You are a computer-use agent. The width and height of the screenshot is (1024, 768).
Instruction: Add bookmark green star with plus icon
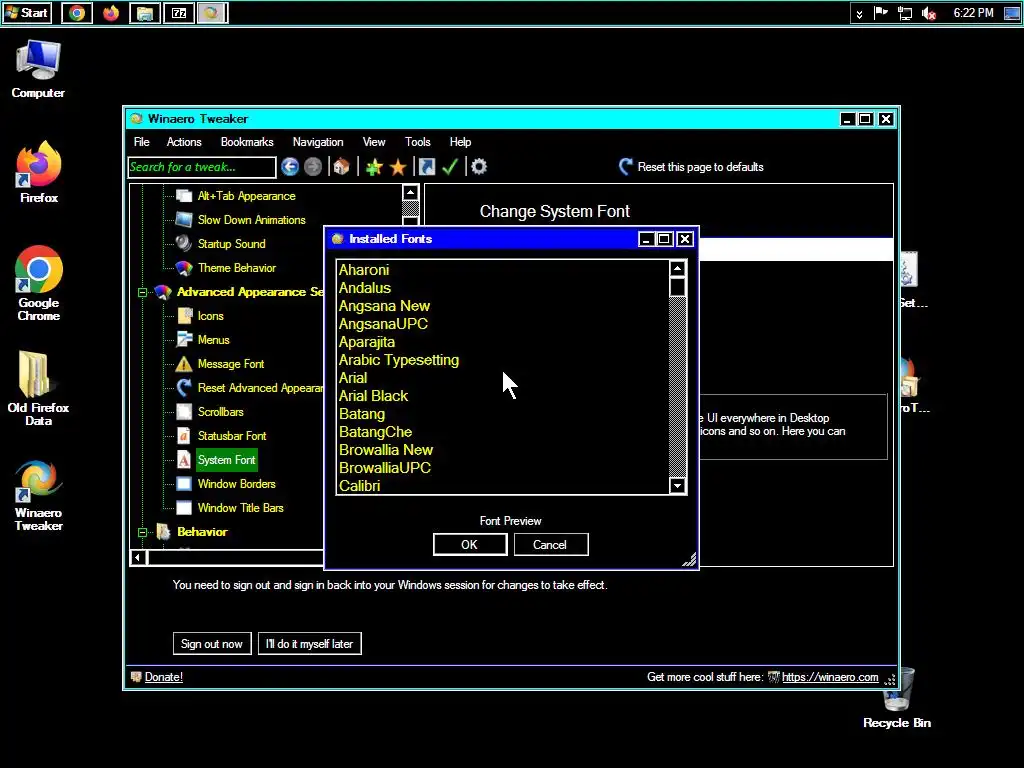[x=374, y=167]
